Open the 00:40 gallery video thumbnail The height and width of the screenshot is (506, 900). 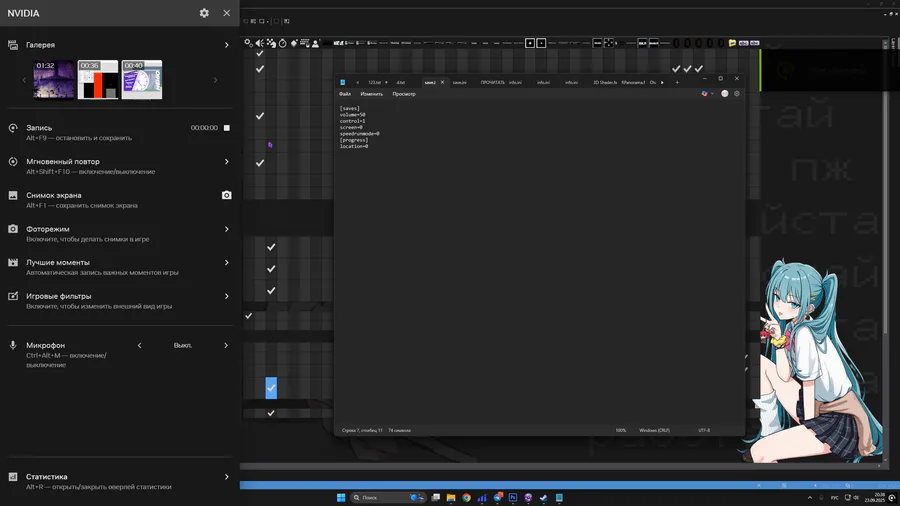pos(142,80)
